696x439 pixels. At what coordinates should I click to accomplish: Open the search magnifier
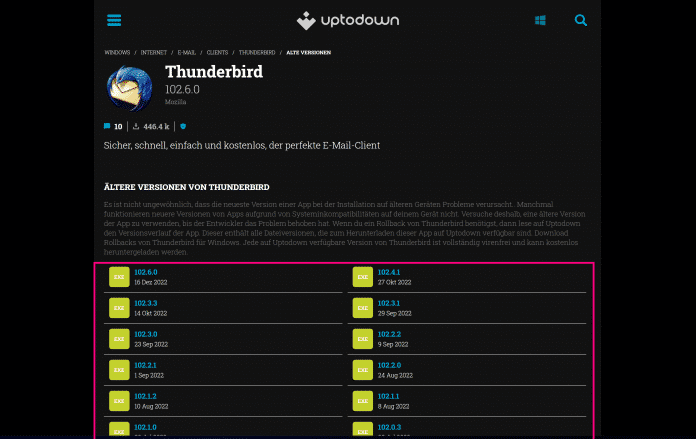pos(581,20)
